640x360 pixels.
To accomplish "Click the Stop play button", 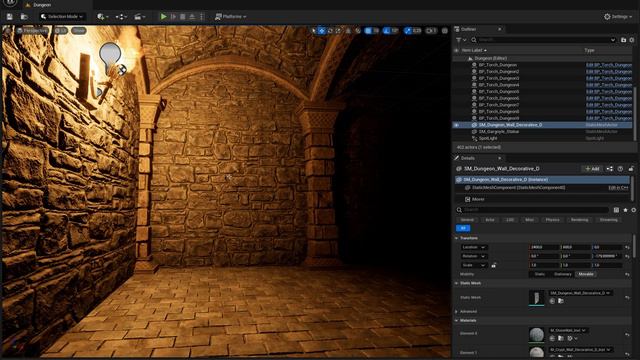I will [x=182, y=17].
